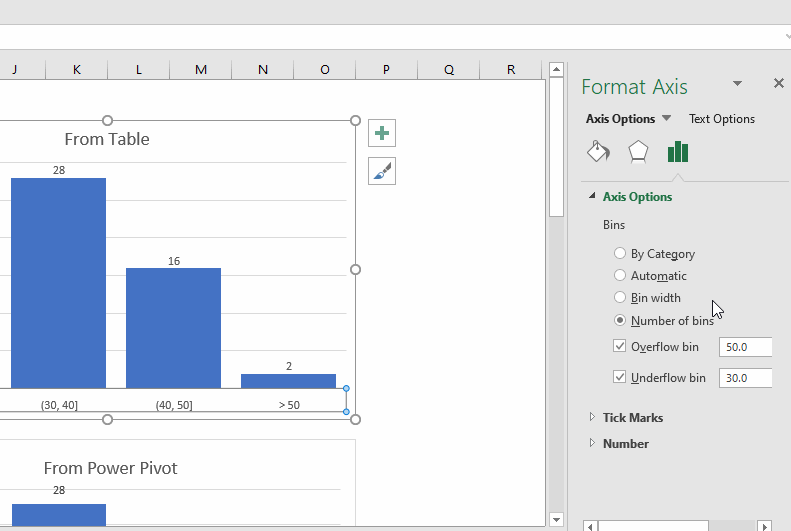Click the worksheet scroll up arrow
This screenshot has width=791, height=531.
point(556,69)
